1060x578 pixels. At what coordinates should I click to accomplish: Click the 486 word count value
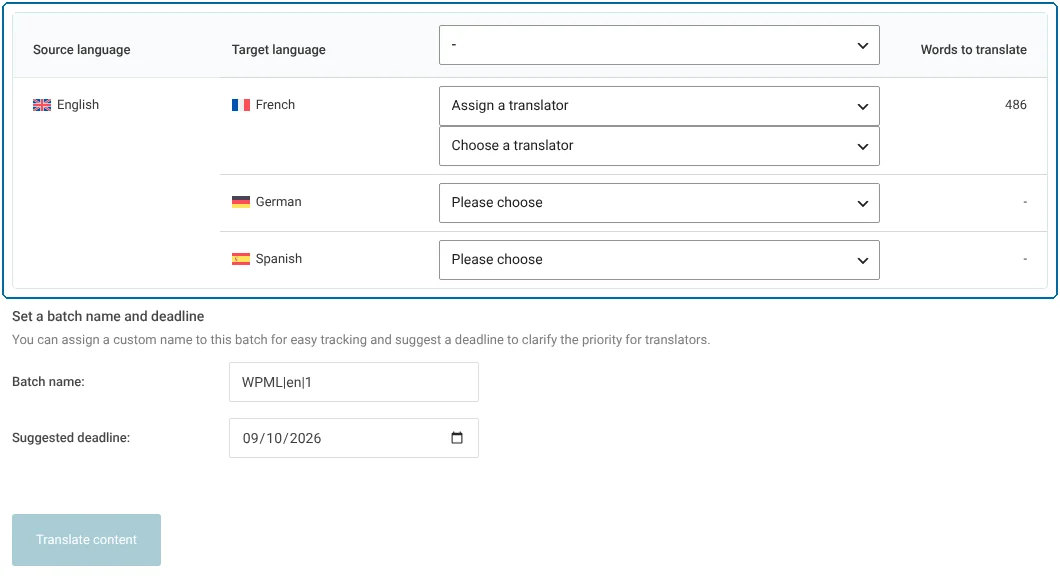click(x=1015, y=105)
